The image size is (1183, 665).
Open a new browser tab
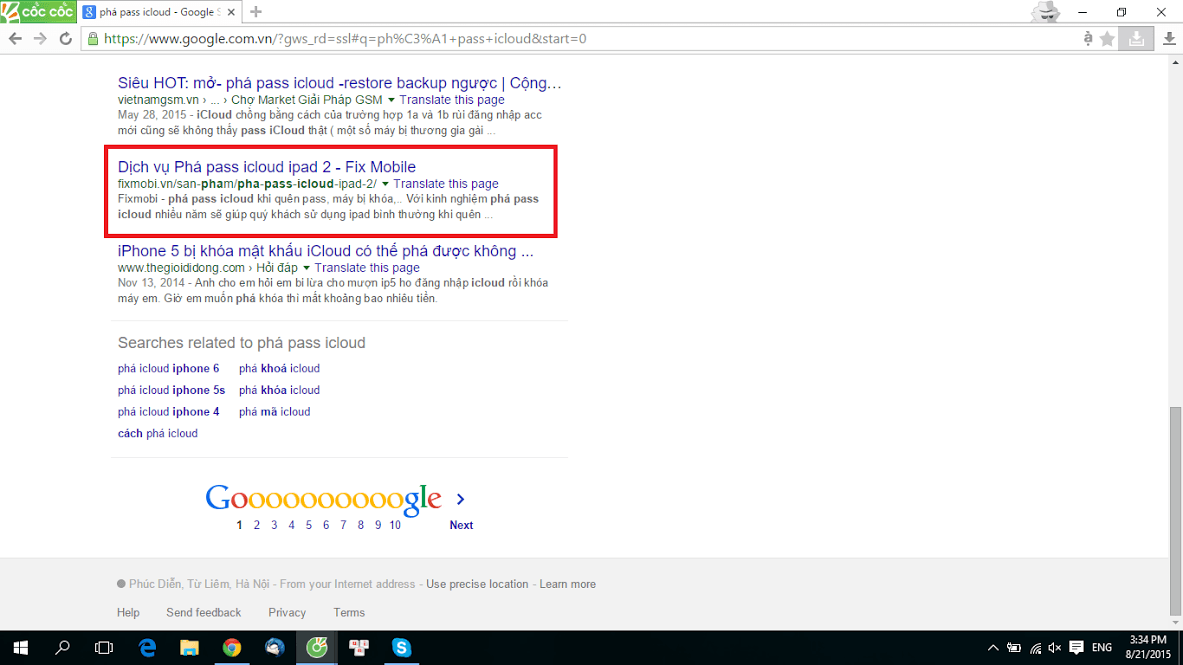tap(256, 12)
